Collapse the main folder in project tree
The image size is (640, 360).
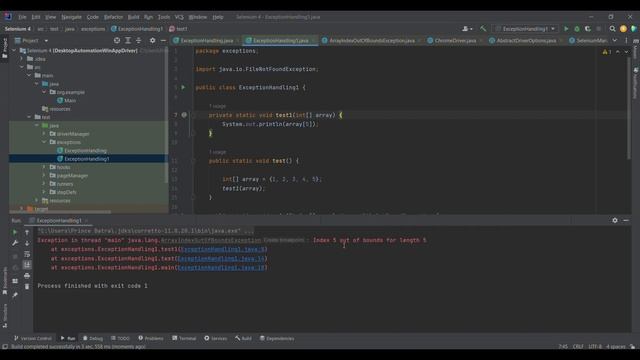[x=29, y=76]
